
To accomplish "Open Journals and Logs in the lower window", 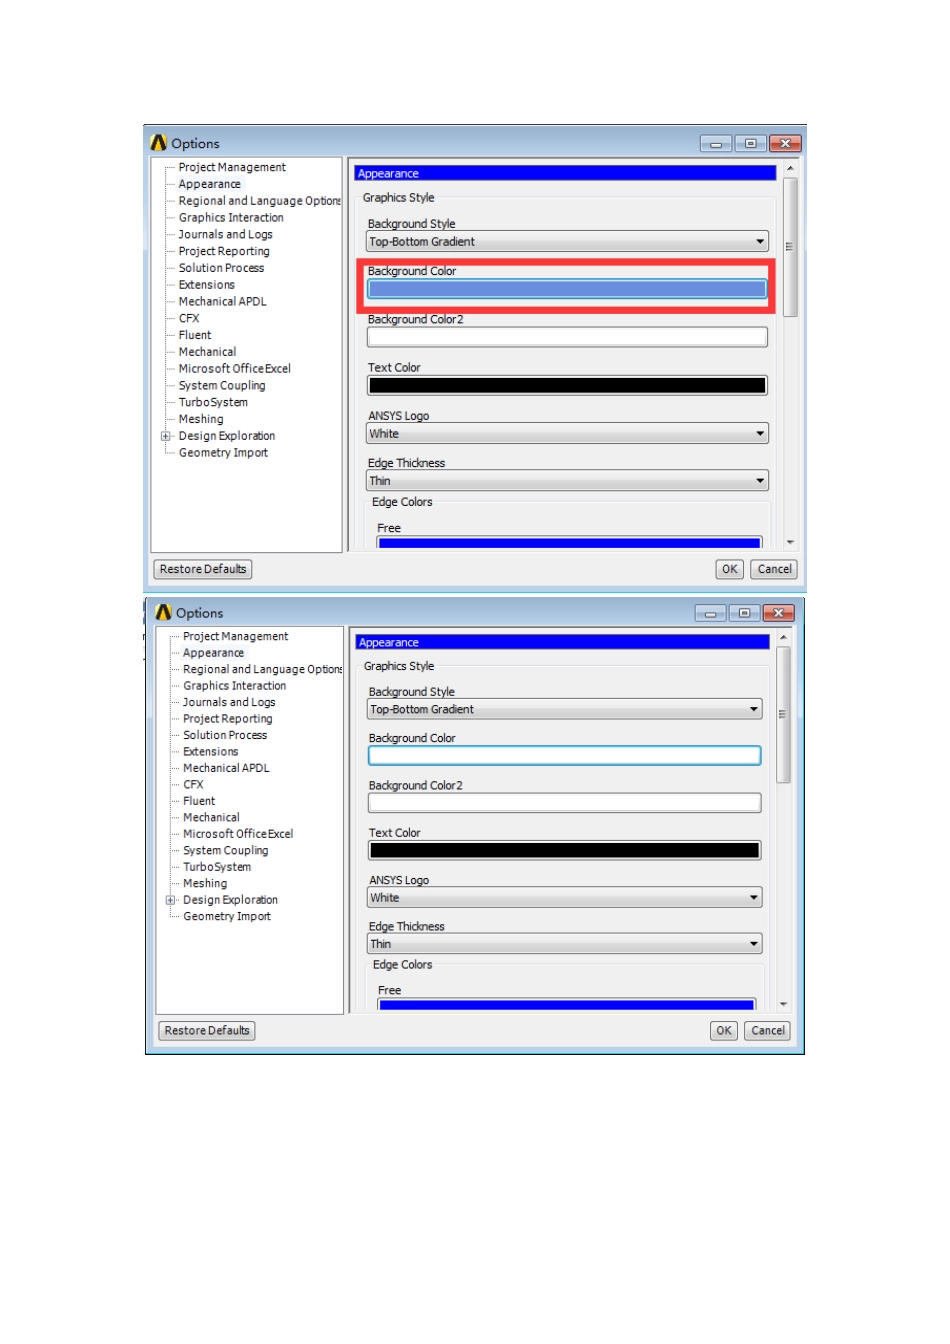I will point(229,702).
